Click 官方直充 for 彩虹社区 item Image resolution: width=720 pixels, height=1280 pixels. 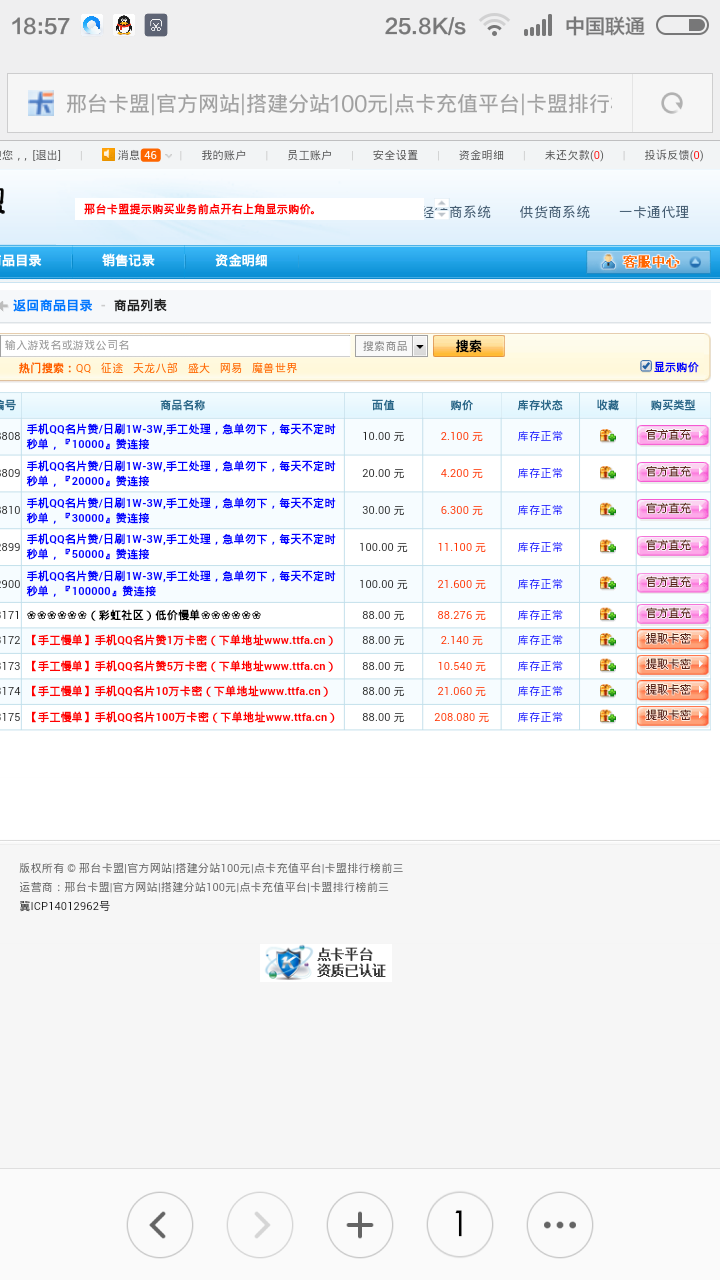tap(672, 614)
